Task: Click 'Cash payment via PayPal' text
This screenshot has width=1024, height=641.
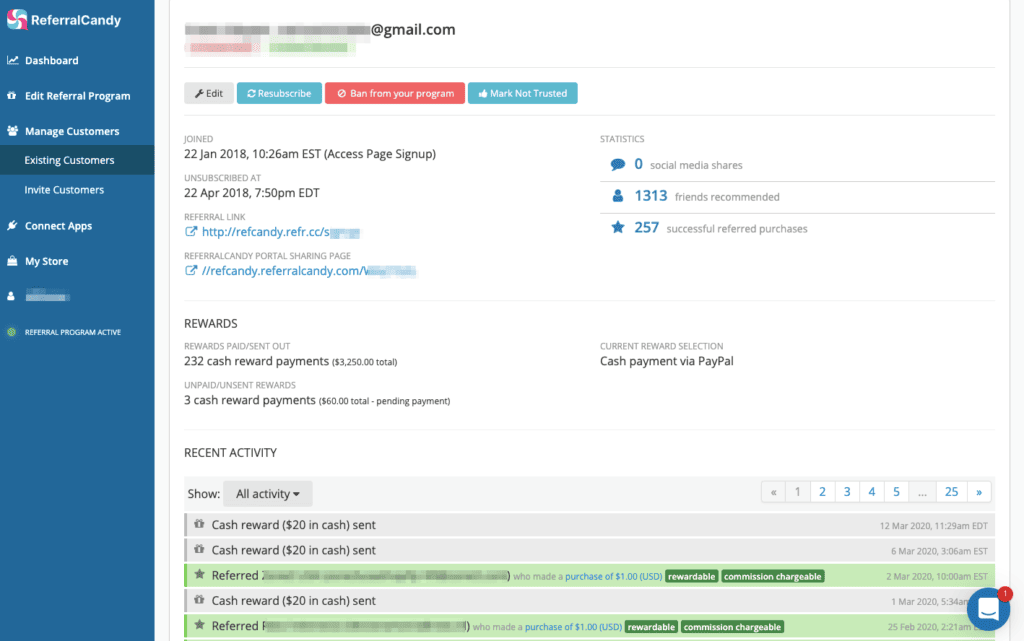Action: click(x=667, y=361)
